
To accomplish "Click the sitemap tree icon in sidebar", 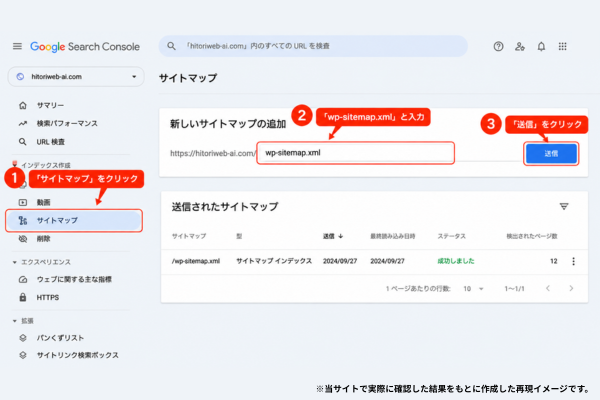I will click(23, 220).
